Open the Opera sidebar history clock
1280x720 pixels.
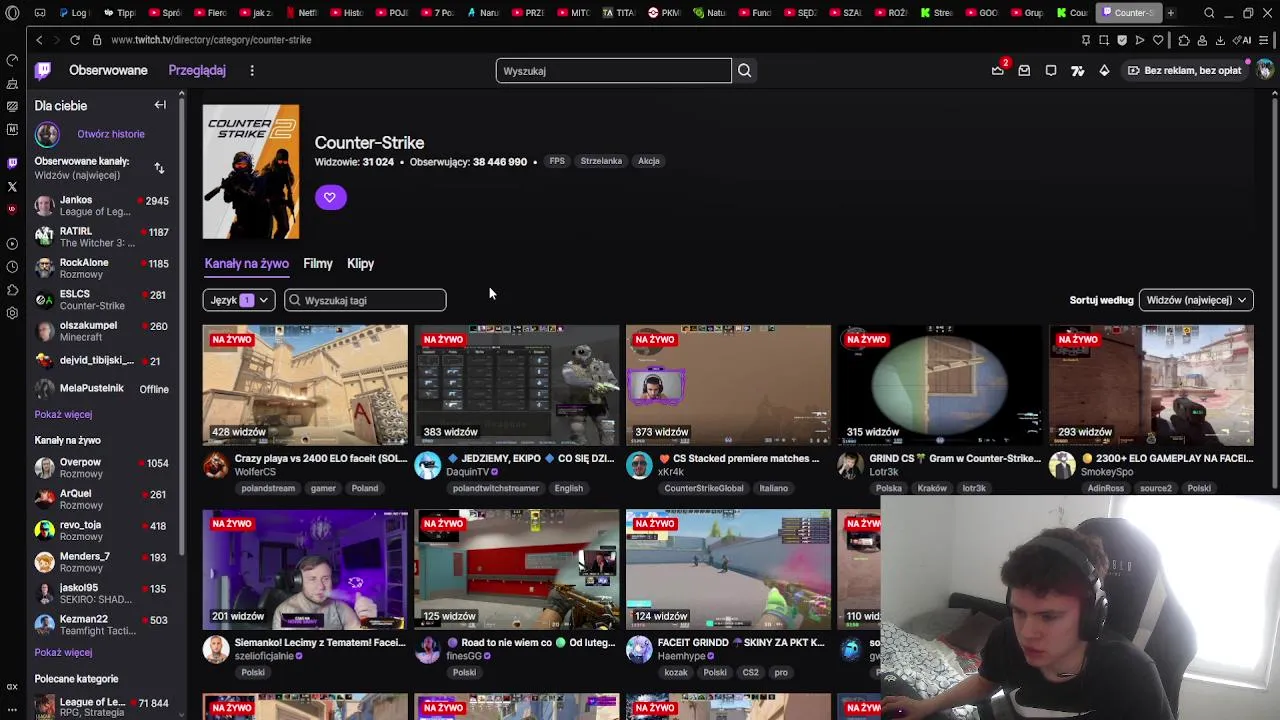point(12,267)
